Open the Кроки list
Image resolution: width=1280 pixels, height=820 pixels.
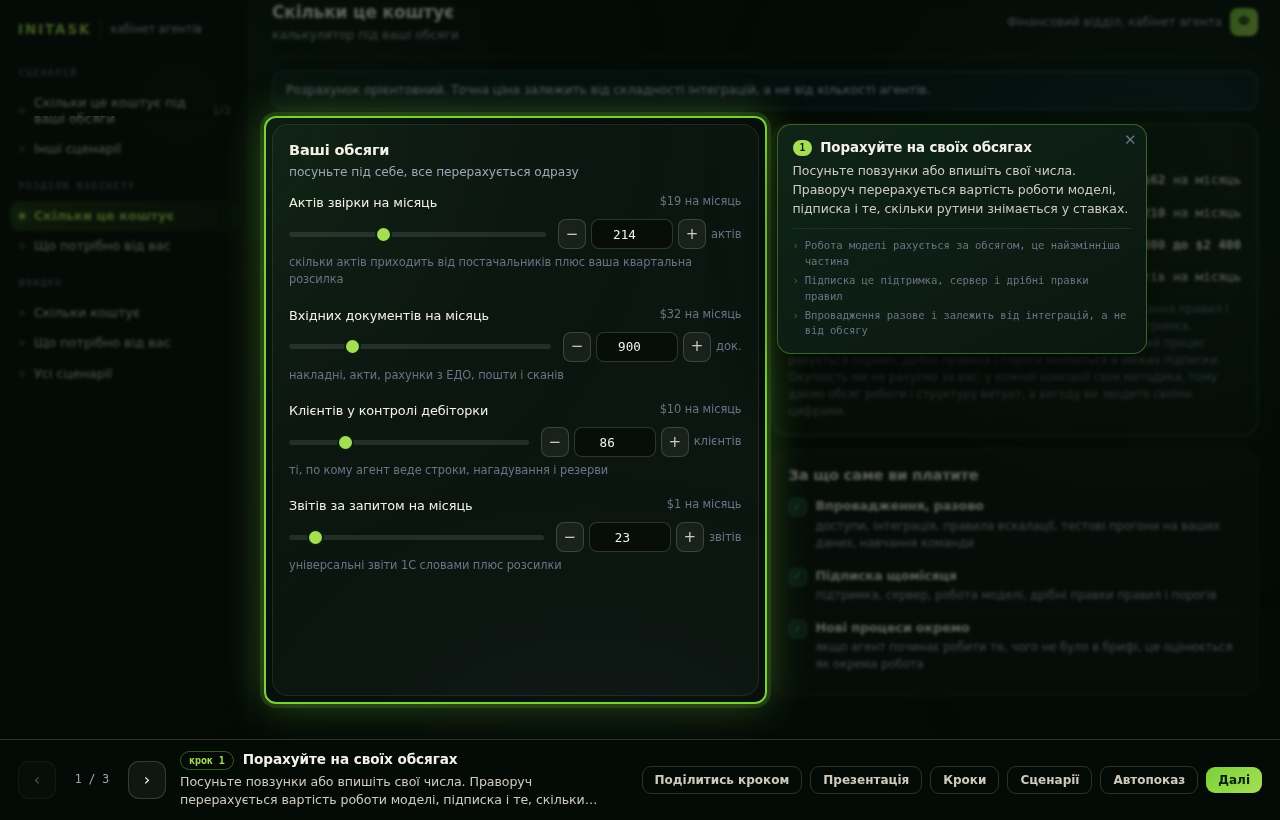coord(964,780)
